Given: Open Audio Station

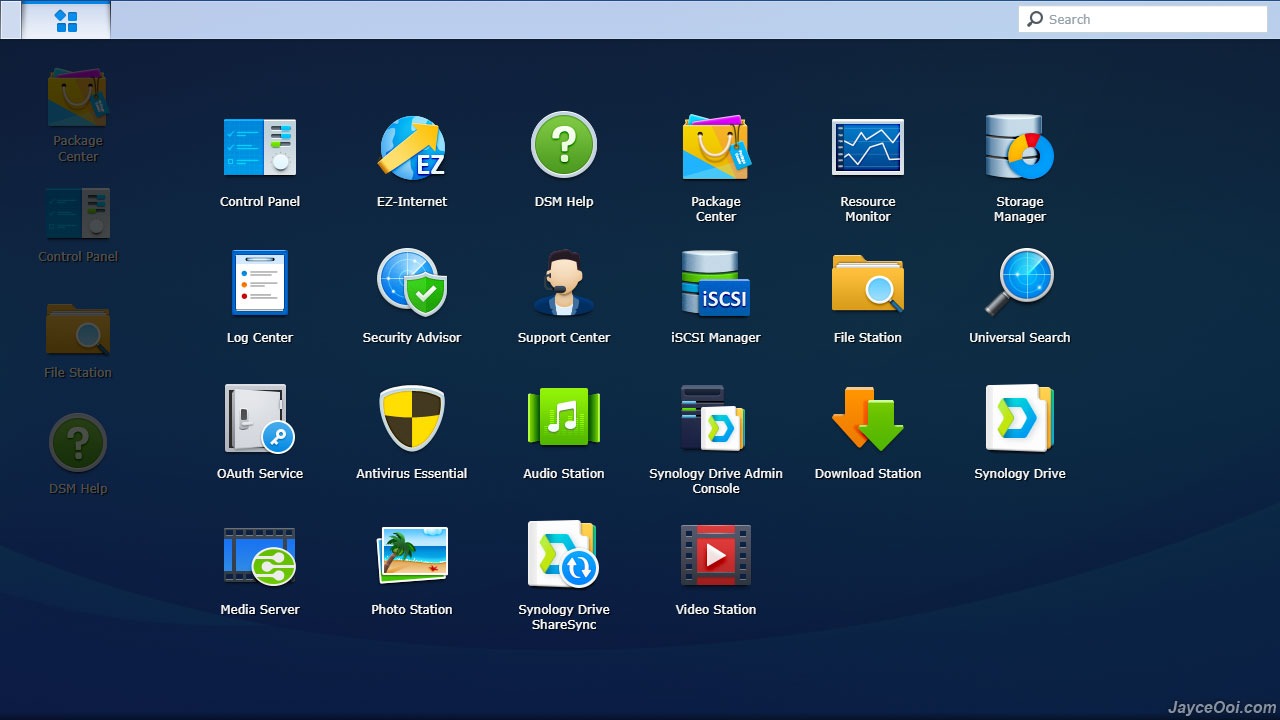Looking at the screenshot, I should pos(564,417).
